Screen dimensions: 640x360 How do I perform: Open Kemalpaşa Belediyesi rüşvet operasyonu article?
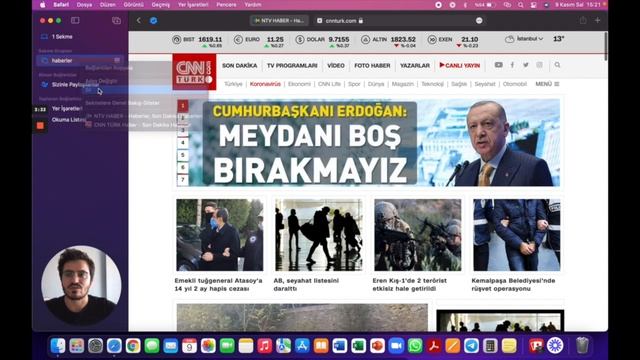[513, 284]
